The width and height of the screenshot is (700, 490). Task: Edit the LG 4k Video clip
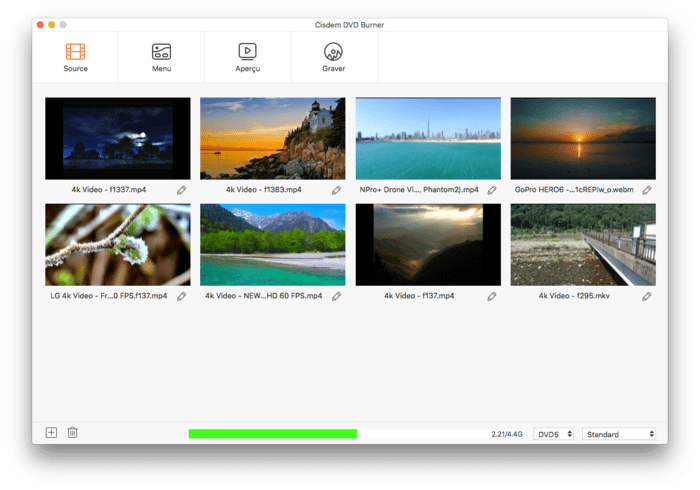click(182, 297)
